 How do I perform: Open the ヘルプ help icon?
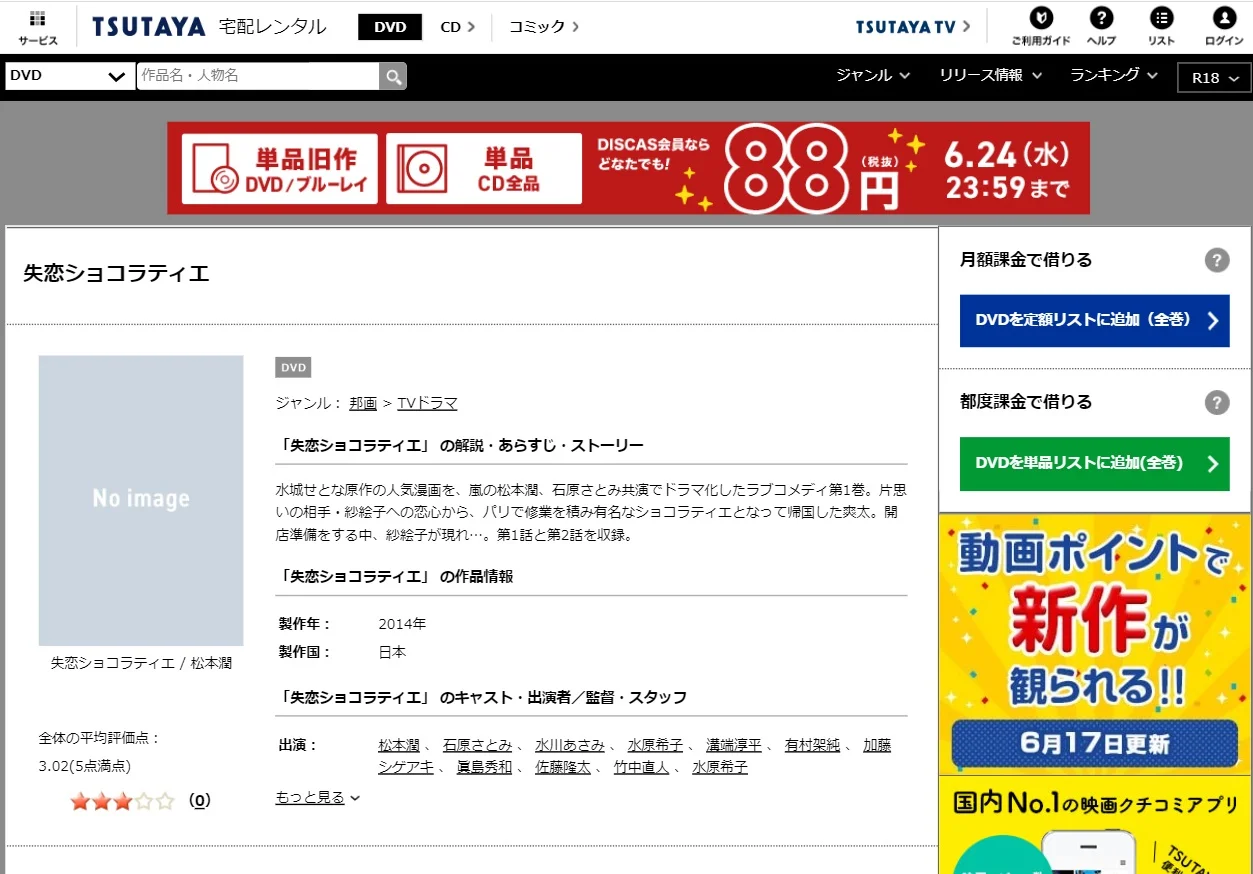pos(1101,27)
